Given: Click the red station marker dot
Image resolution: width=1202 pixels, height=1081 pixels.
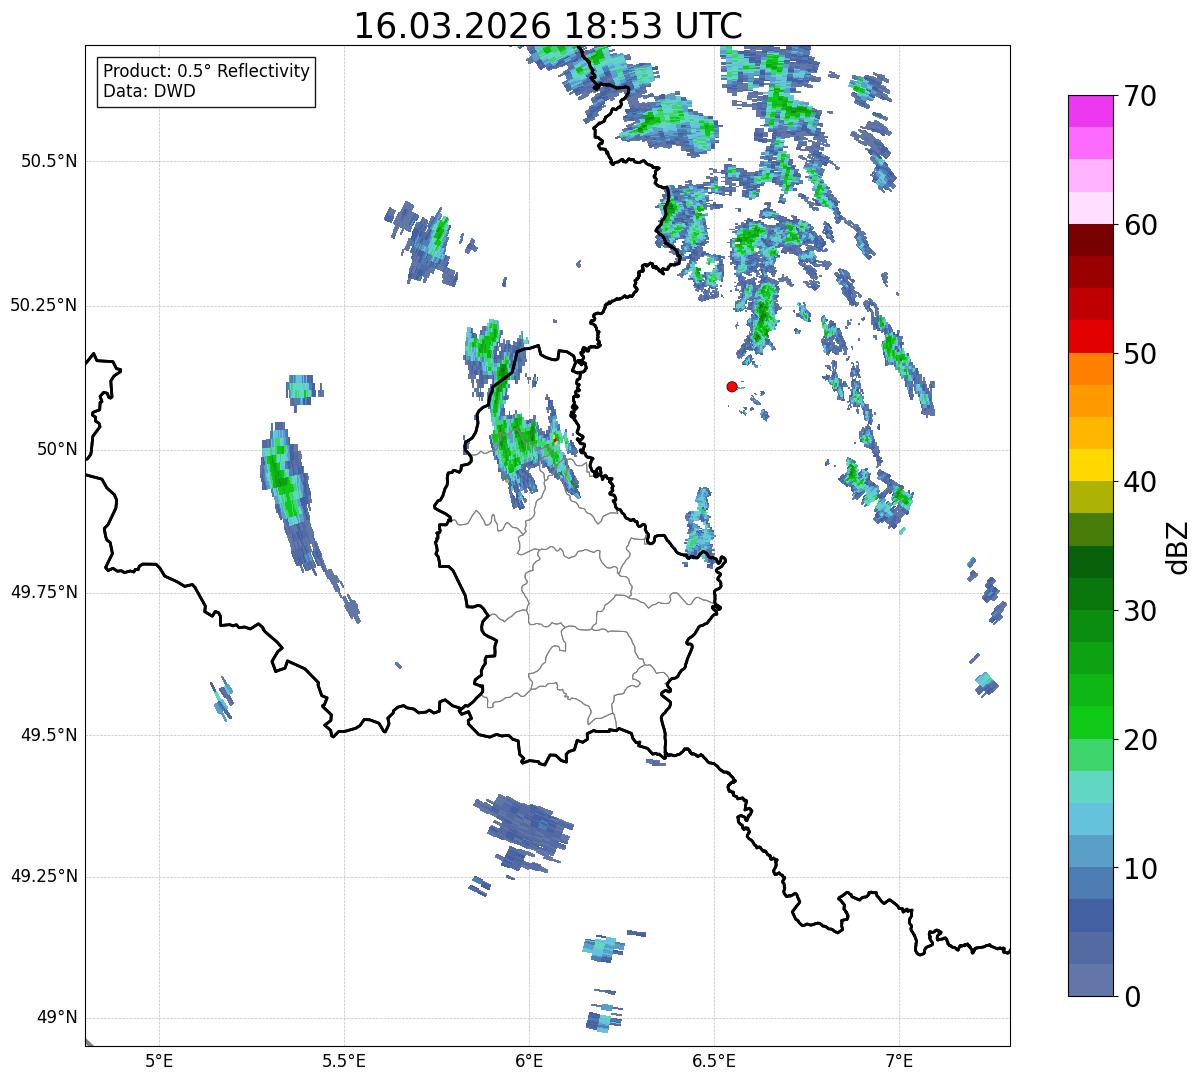Looking at the screenshot, I should pyautogui.click(x=732, y=386).
